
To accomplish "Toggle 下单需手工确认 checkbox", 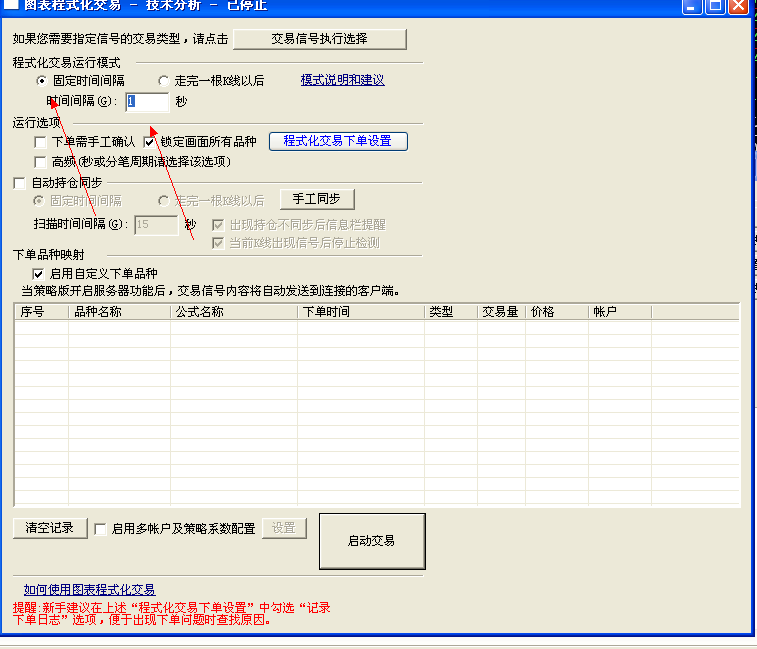I will [40, 142].
